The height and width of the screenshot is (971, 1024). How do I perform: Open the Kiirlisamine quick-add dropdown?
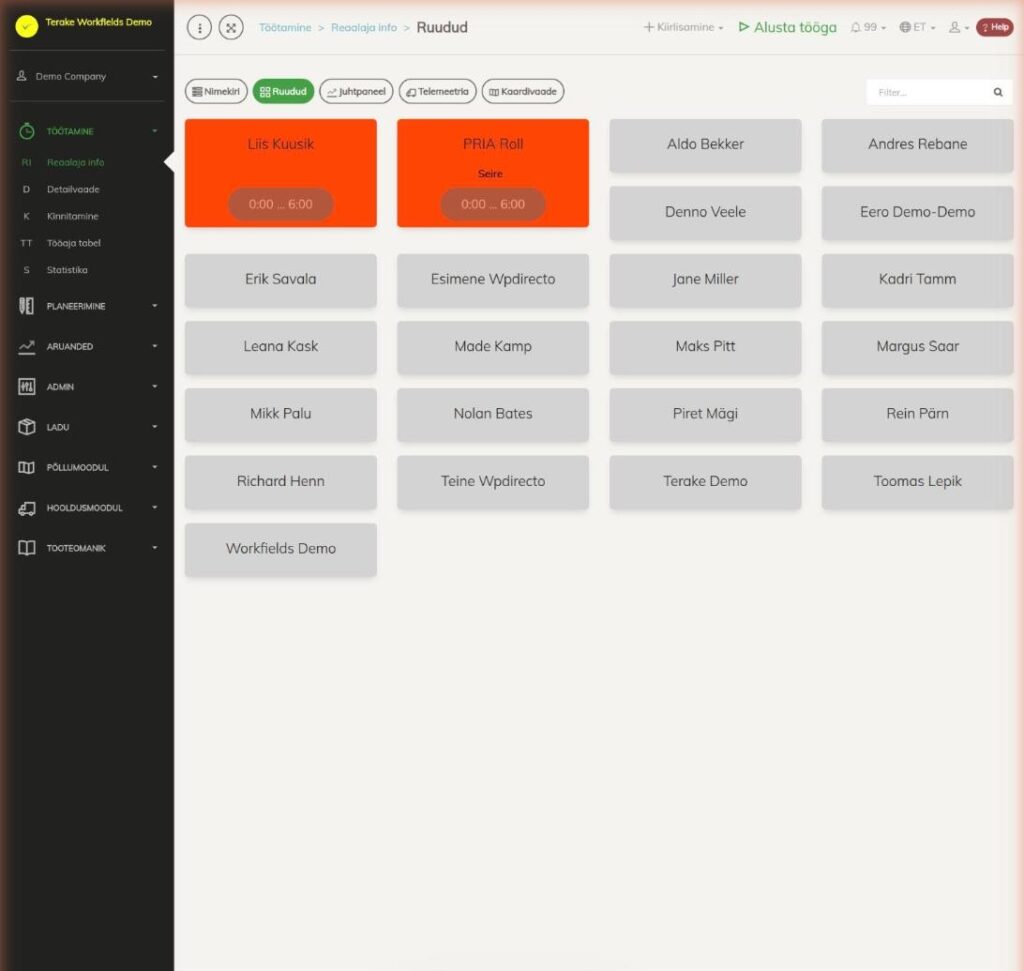683,27
